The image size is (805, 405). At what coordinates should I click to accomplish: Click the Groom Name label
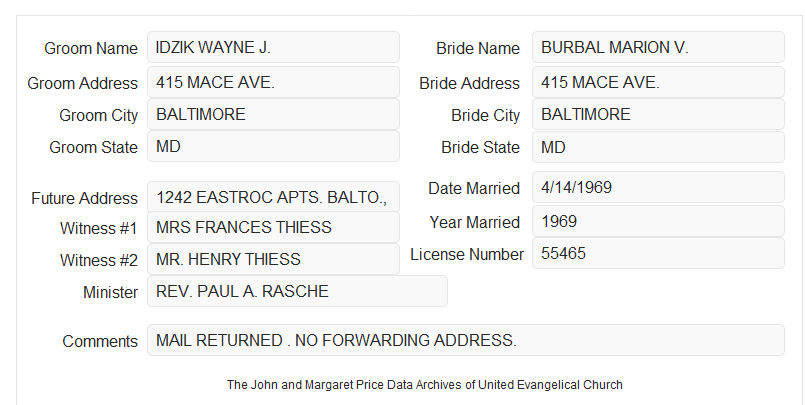(x=91, y=48)
